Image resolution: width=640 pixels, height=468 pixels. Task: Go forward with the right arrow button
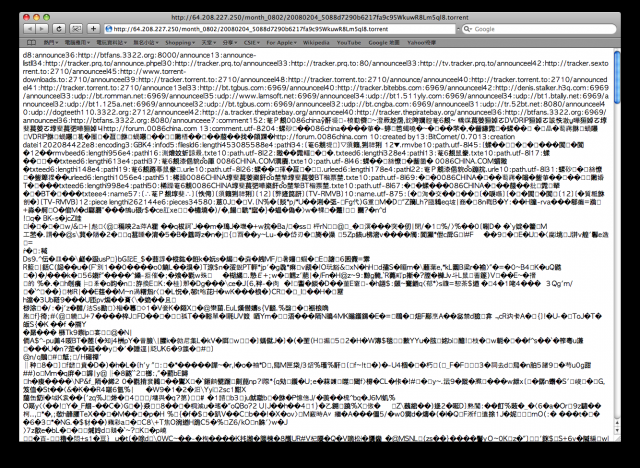42,29
